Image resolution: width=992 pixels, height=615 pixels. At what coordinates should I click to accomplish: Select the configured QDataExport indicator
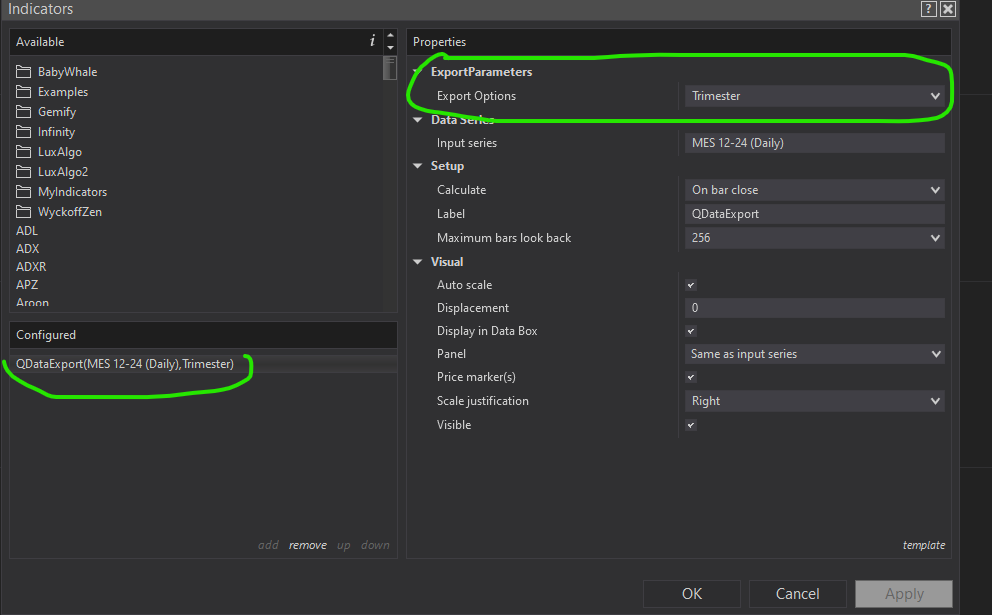point(125,364)
